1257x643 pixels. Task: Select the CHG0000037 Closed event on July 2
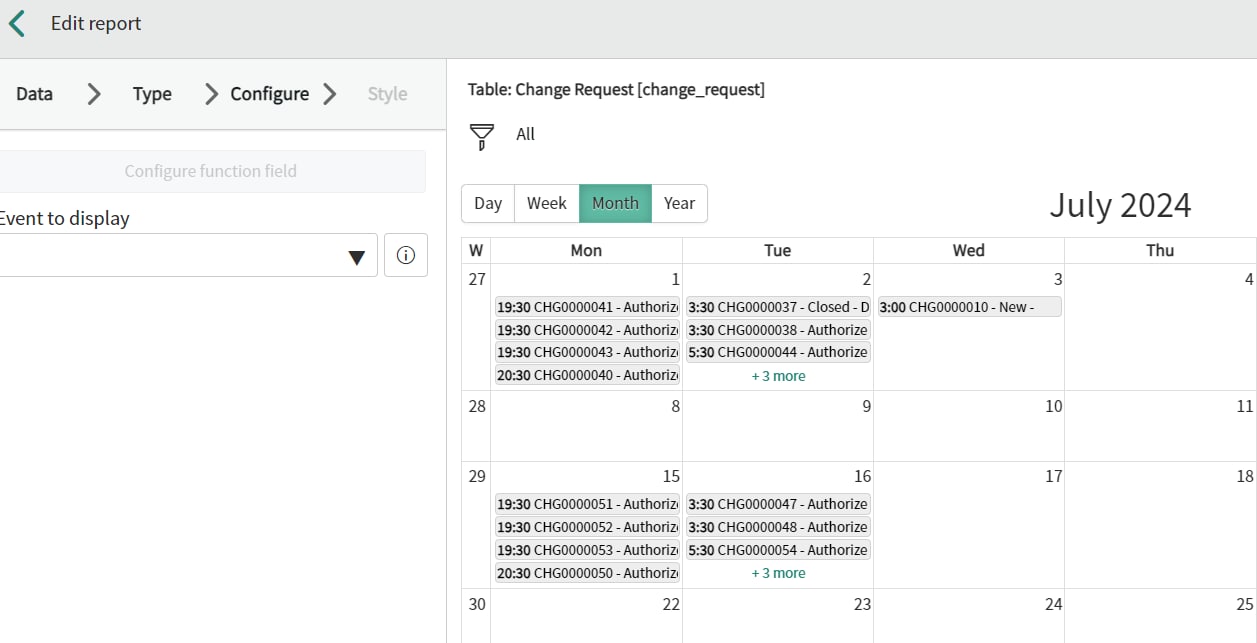pyautogui.click(x=777, y=306)
